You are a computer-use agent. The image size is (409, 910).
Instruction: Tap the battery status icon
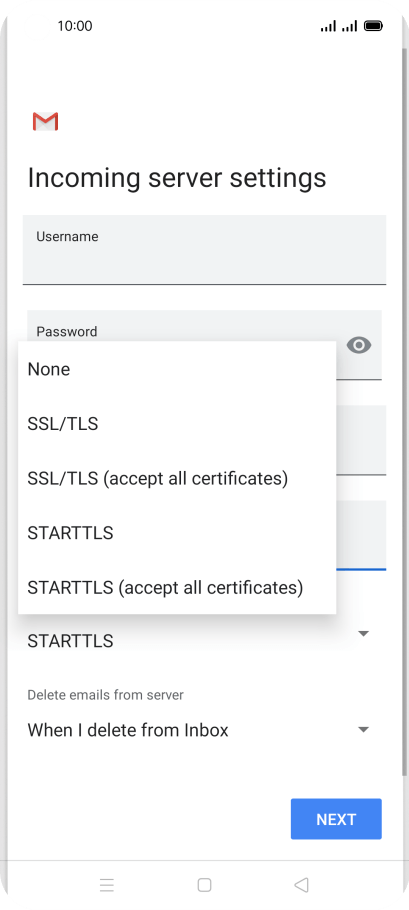tap(373, 26)
